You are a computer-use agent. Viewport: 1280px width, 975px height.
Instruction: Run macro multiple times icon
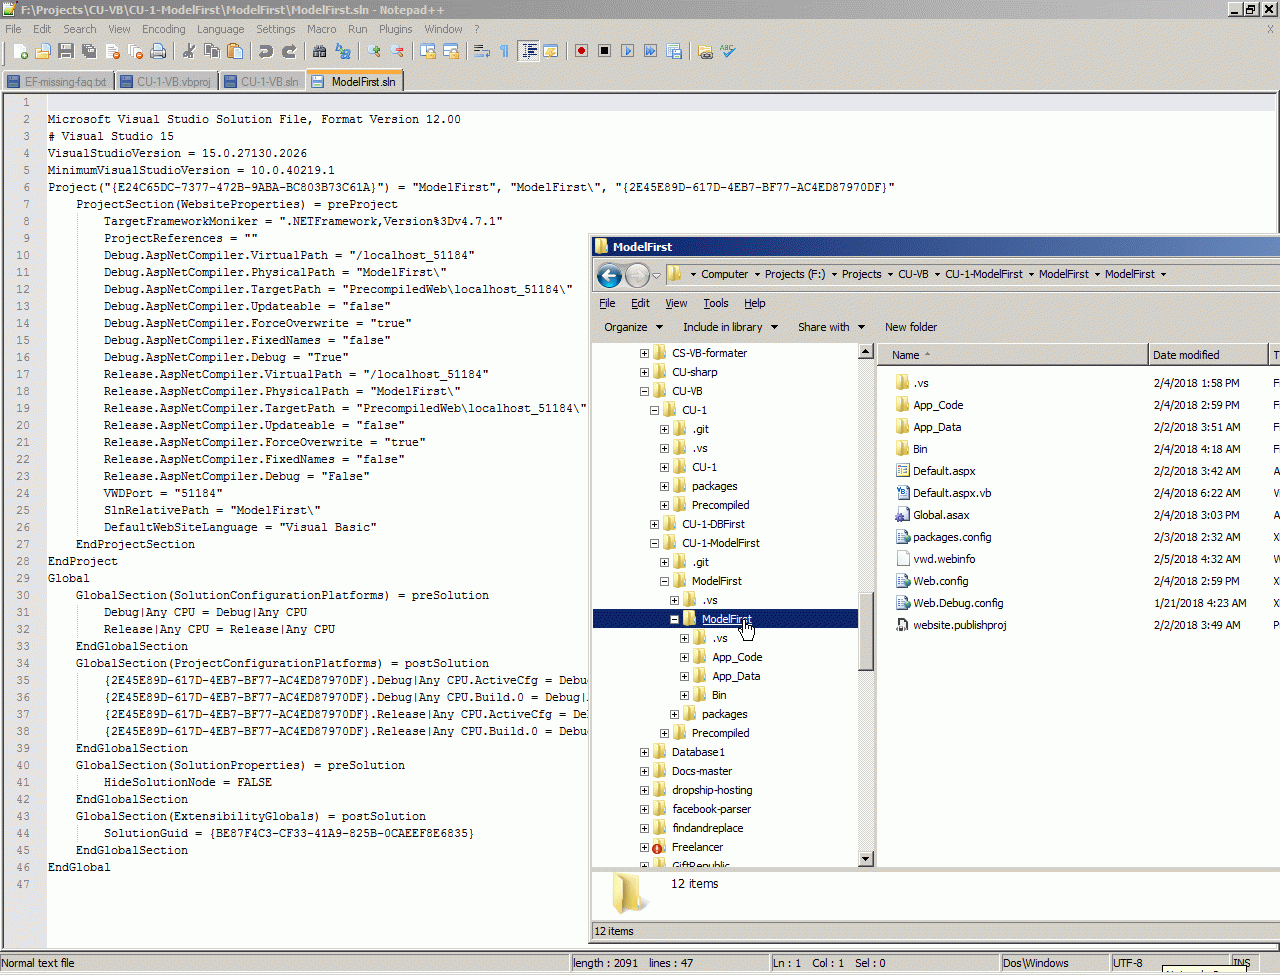tap(650, 51)
